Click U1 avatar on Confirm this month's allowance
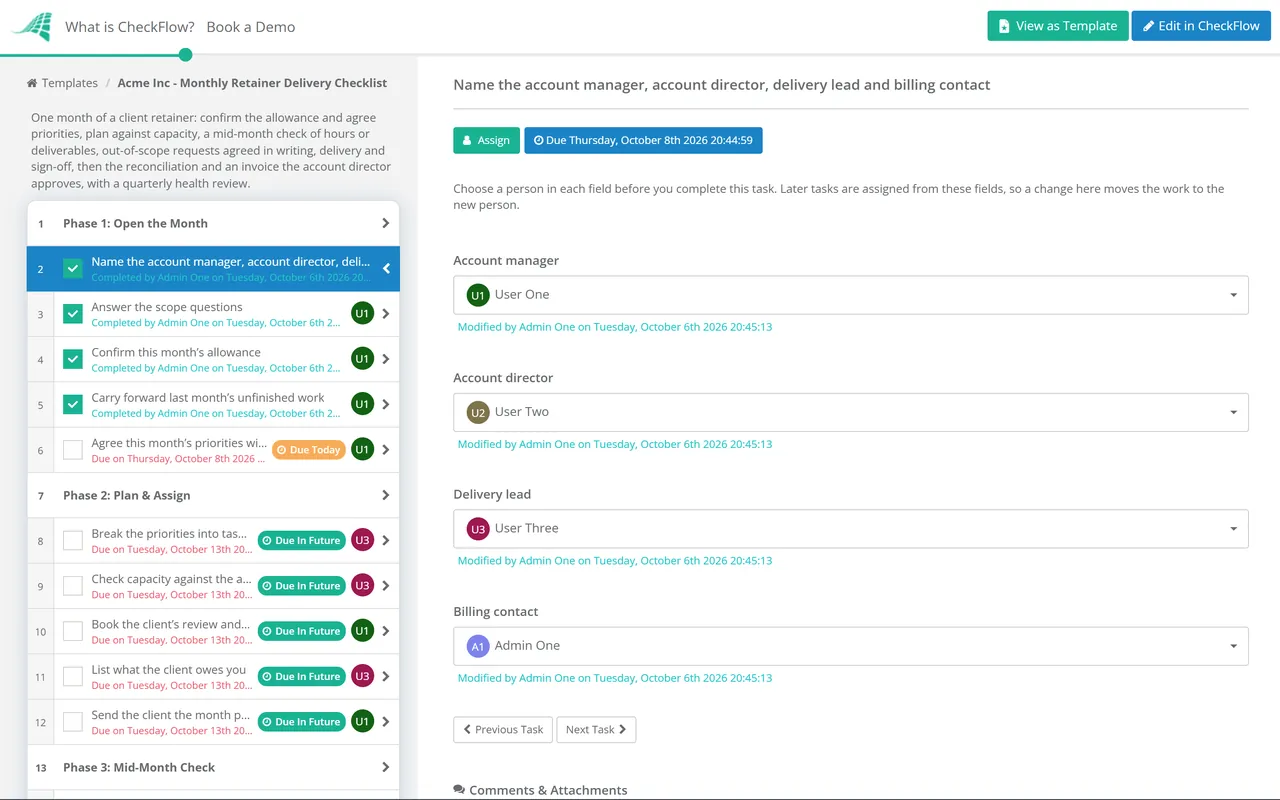 [x=362, y=359]
